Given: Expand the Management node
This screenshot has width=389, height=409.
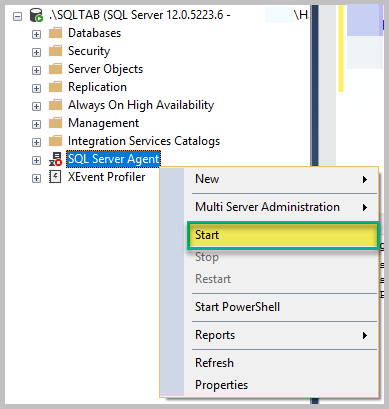Looking at the screenshot, I should click(x=36, y=124).
